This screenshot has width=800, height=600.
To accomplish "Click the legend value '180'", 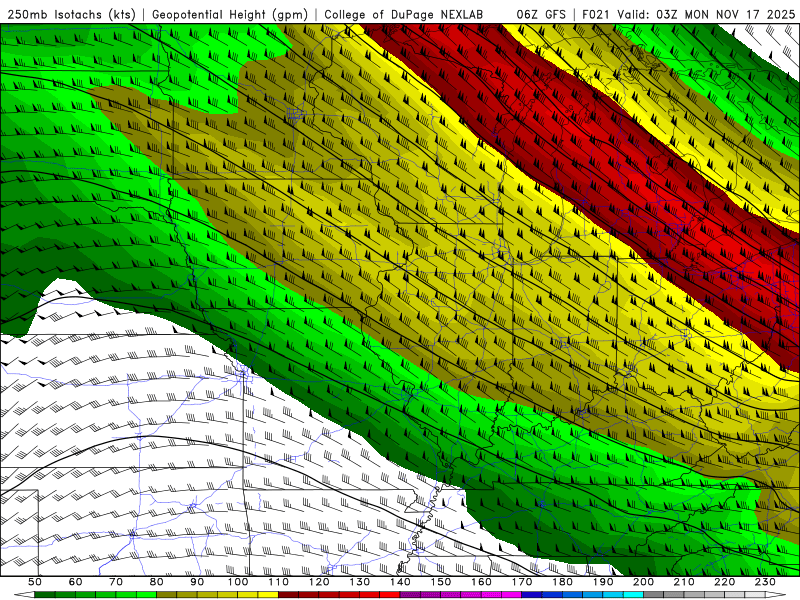I will (x=563, y=582).
